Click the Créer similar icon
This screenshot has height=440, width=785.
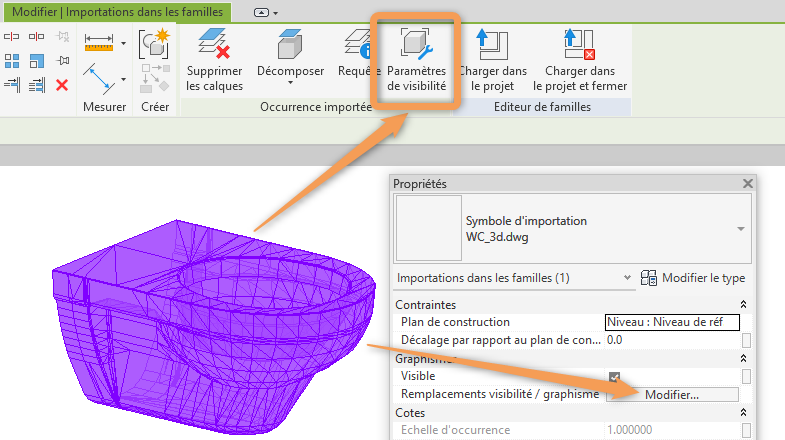pos(154,43)
